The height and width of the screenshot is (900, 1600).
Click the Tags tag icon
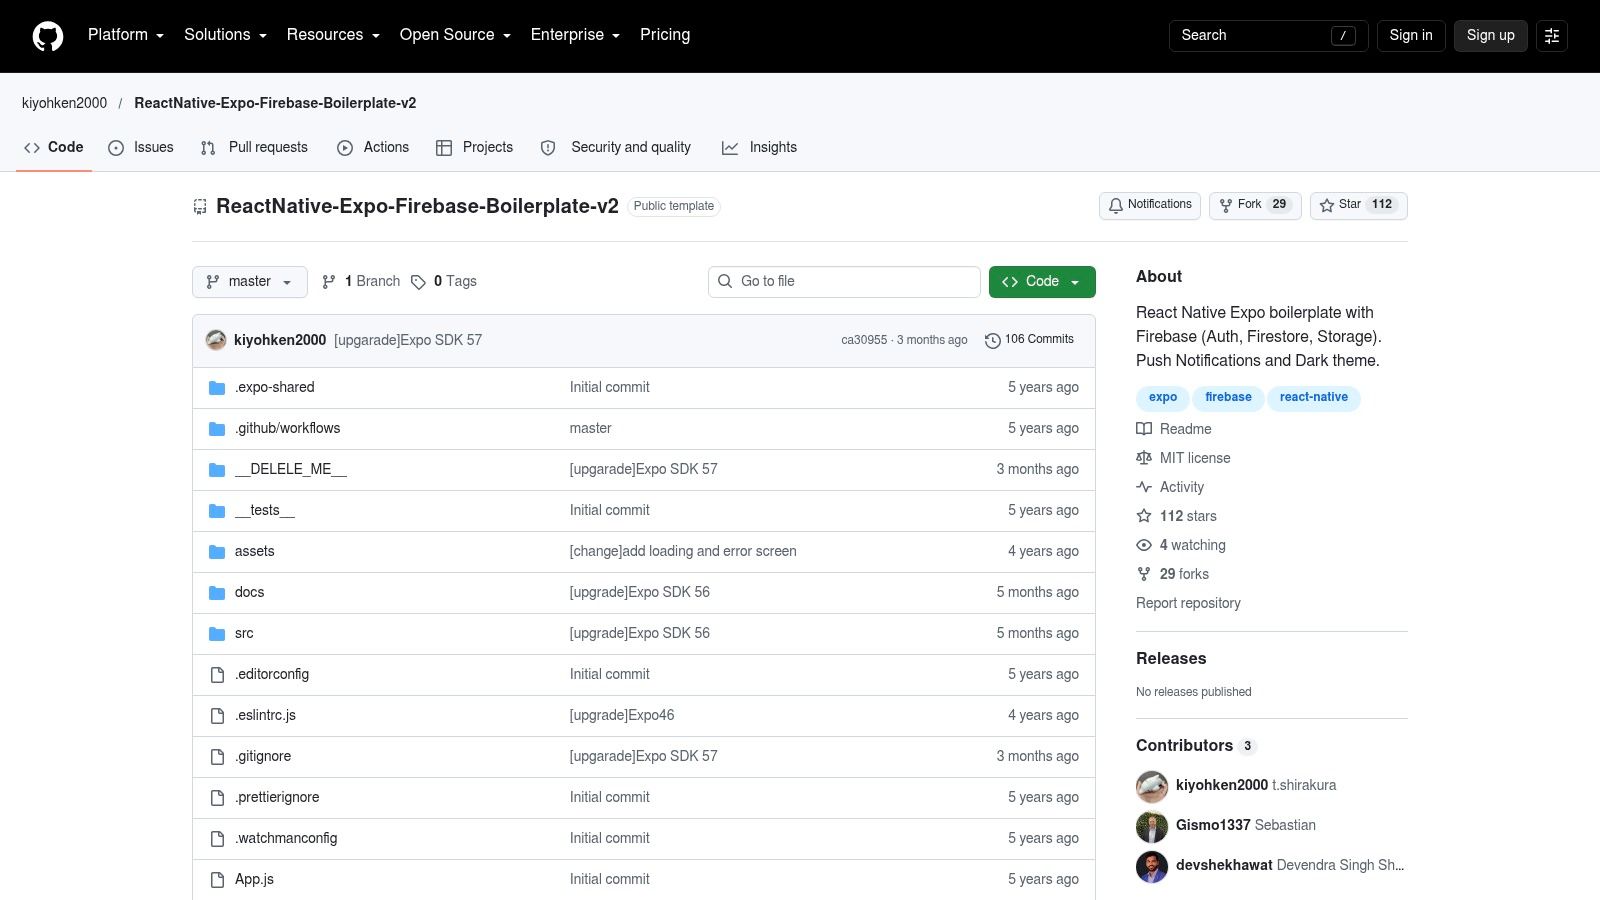click(x=418, y=282)
